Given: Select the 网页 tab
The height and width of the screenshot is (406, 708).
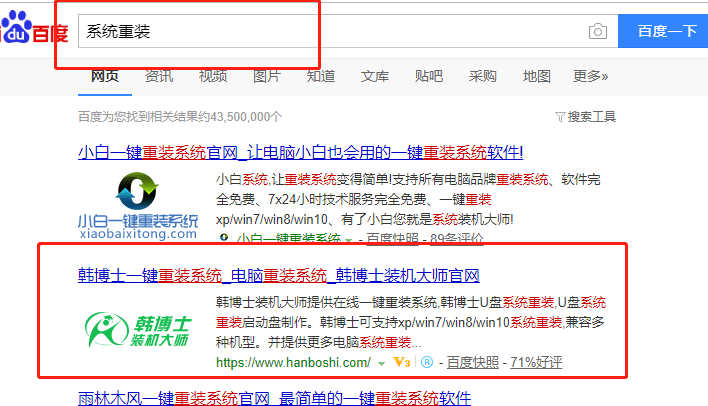Looking at the screenshot, I should tap(105, 76).
